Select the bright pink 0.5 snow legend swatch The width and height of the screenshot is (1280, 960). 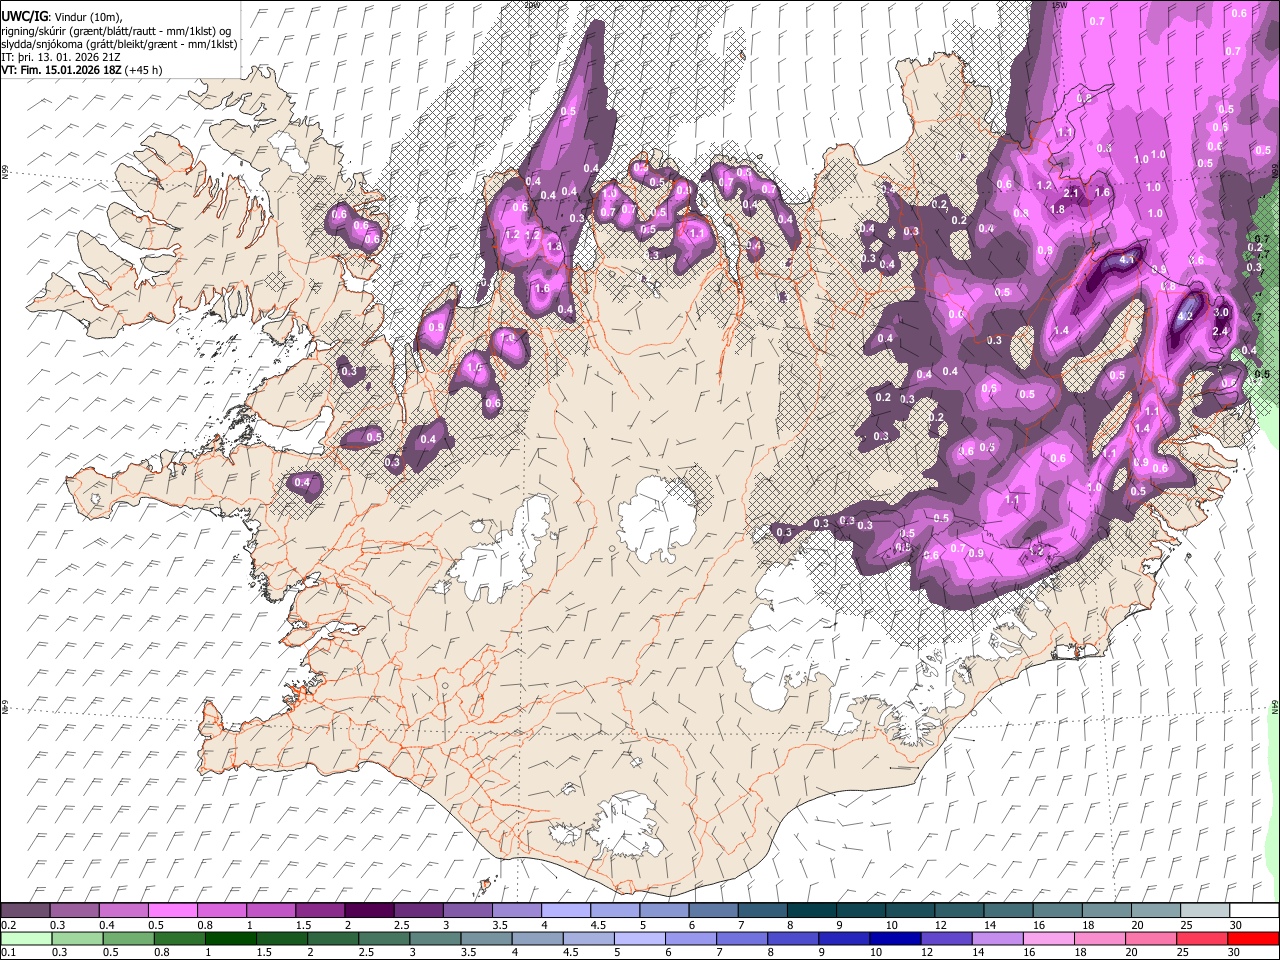173,911
